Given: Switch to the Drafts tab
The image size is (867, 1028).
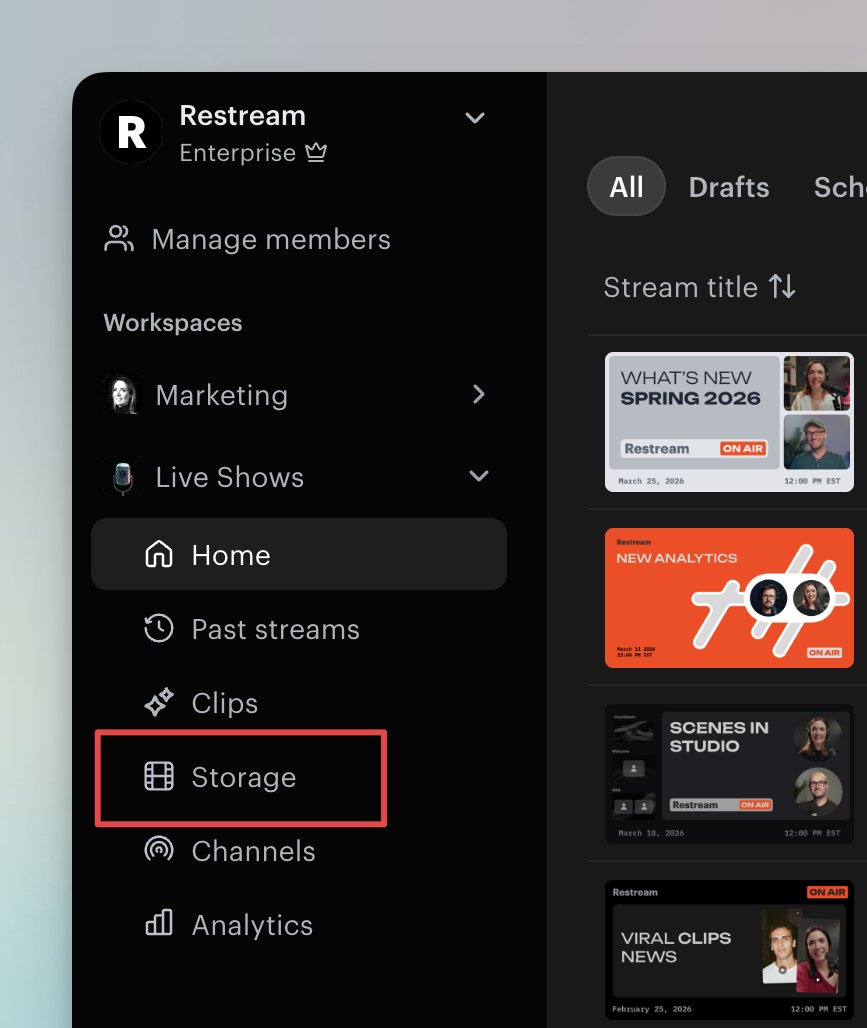Looking at the screenshot, I should click(x=729, y=188).
